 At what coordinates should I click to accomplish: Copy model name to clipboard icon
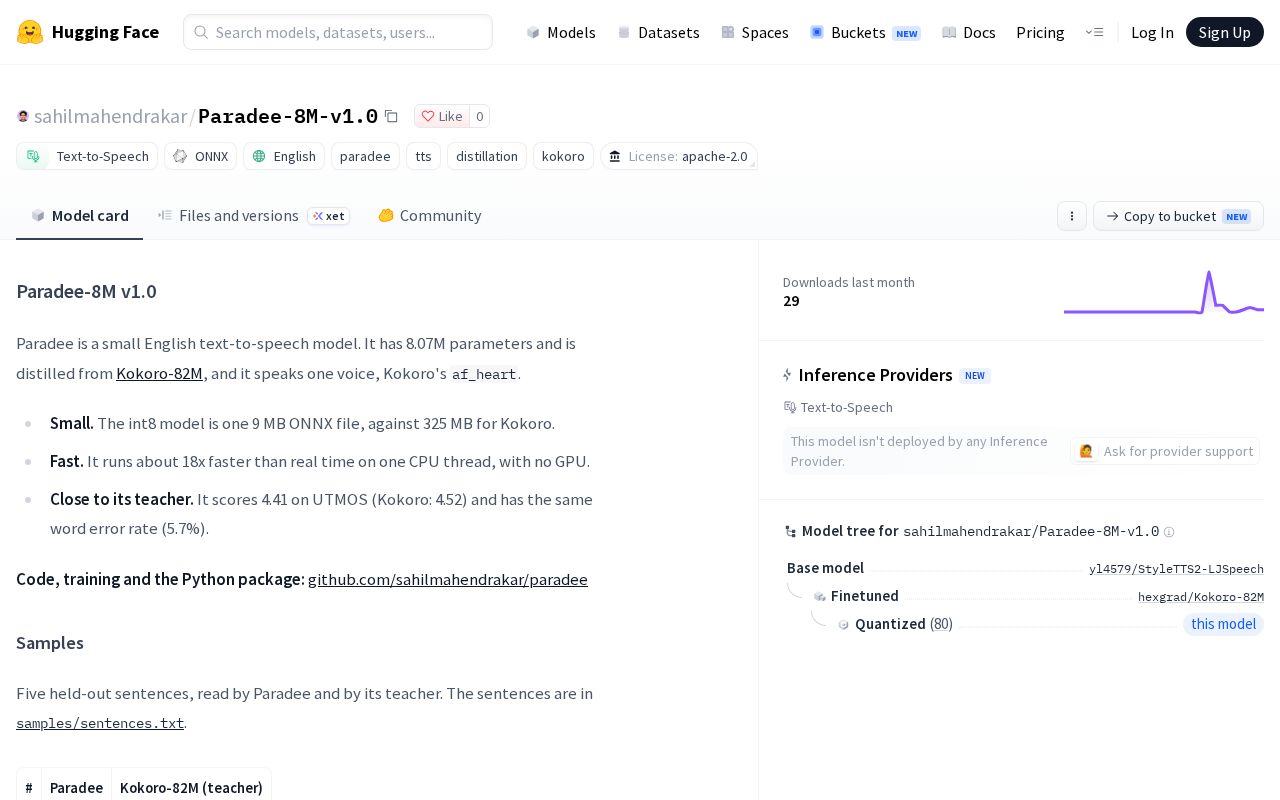391,116
